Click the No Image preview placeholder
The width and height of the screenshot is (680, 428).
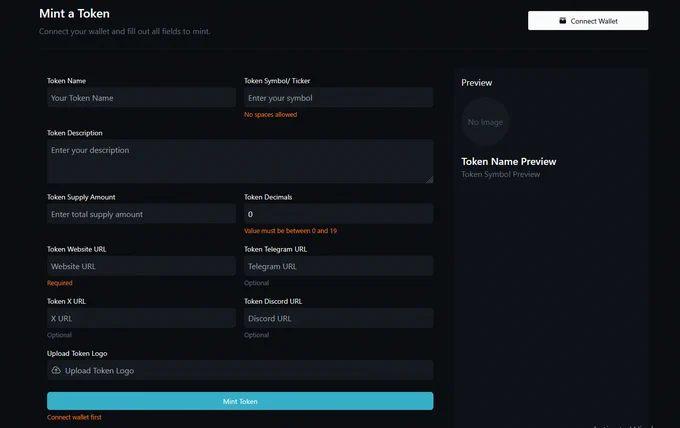click(x=485, y=122)
